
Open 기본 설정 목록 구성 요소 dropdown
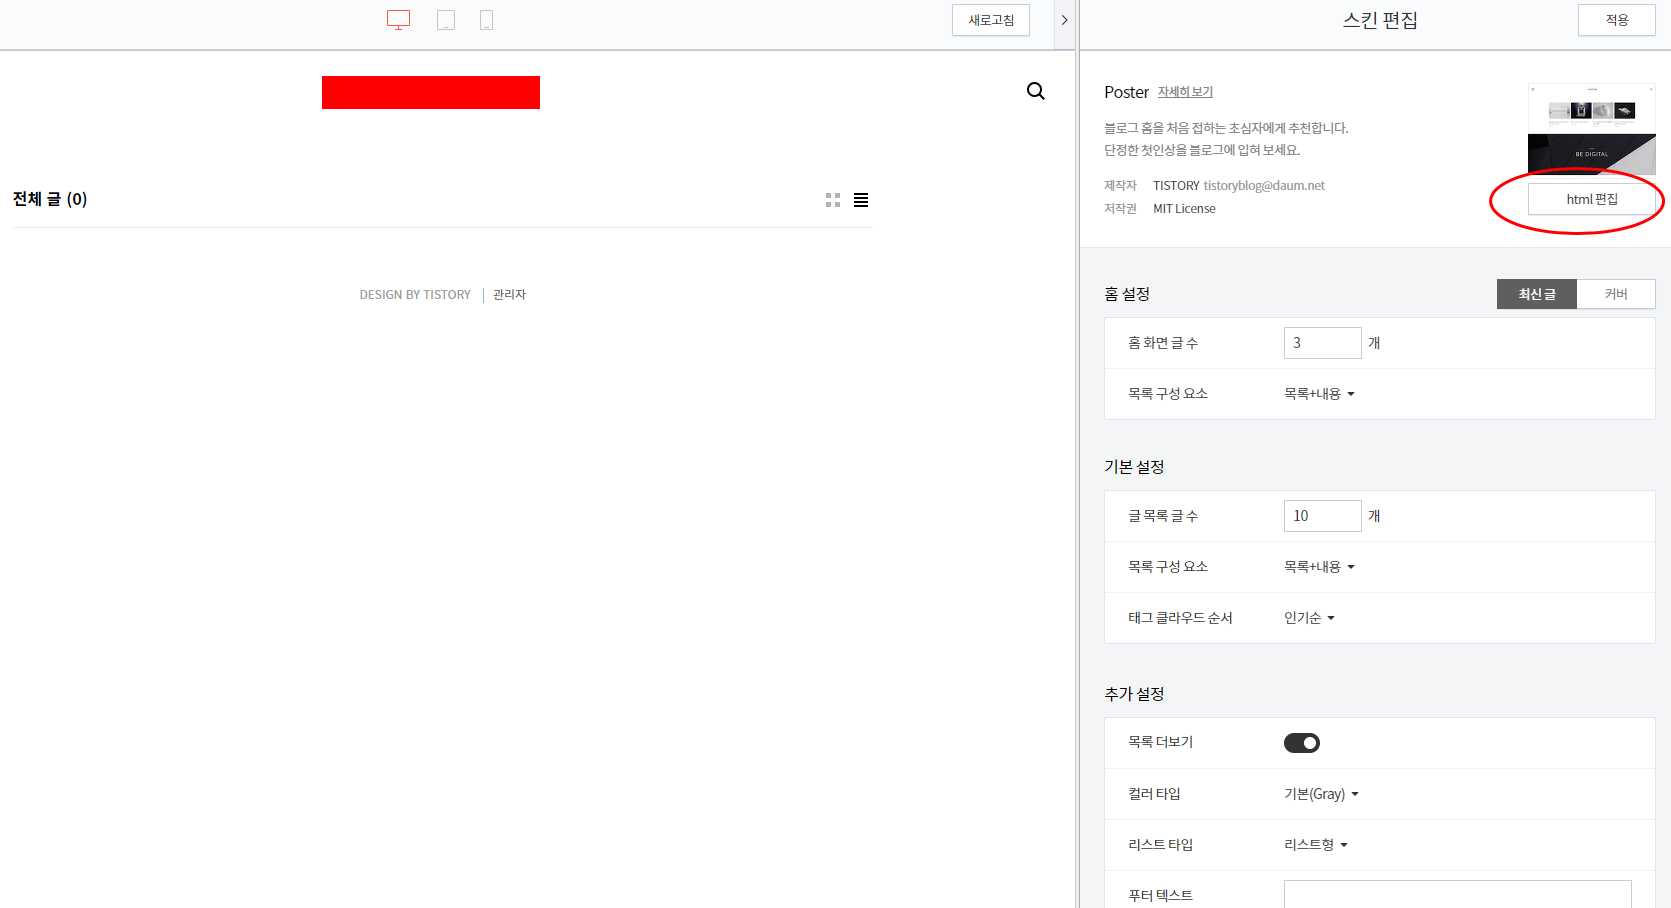(x=1319, y=567)
